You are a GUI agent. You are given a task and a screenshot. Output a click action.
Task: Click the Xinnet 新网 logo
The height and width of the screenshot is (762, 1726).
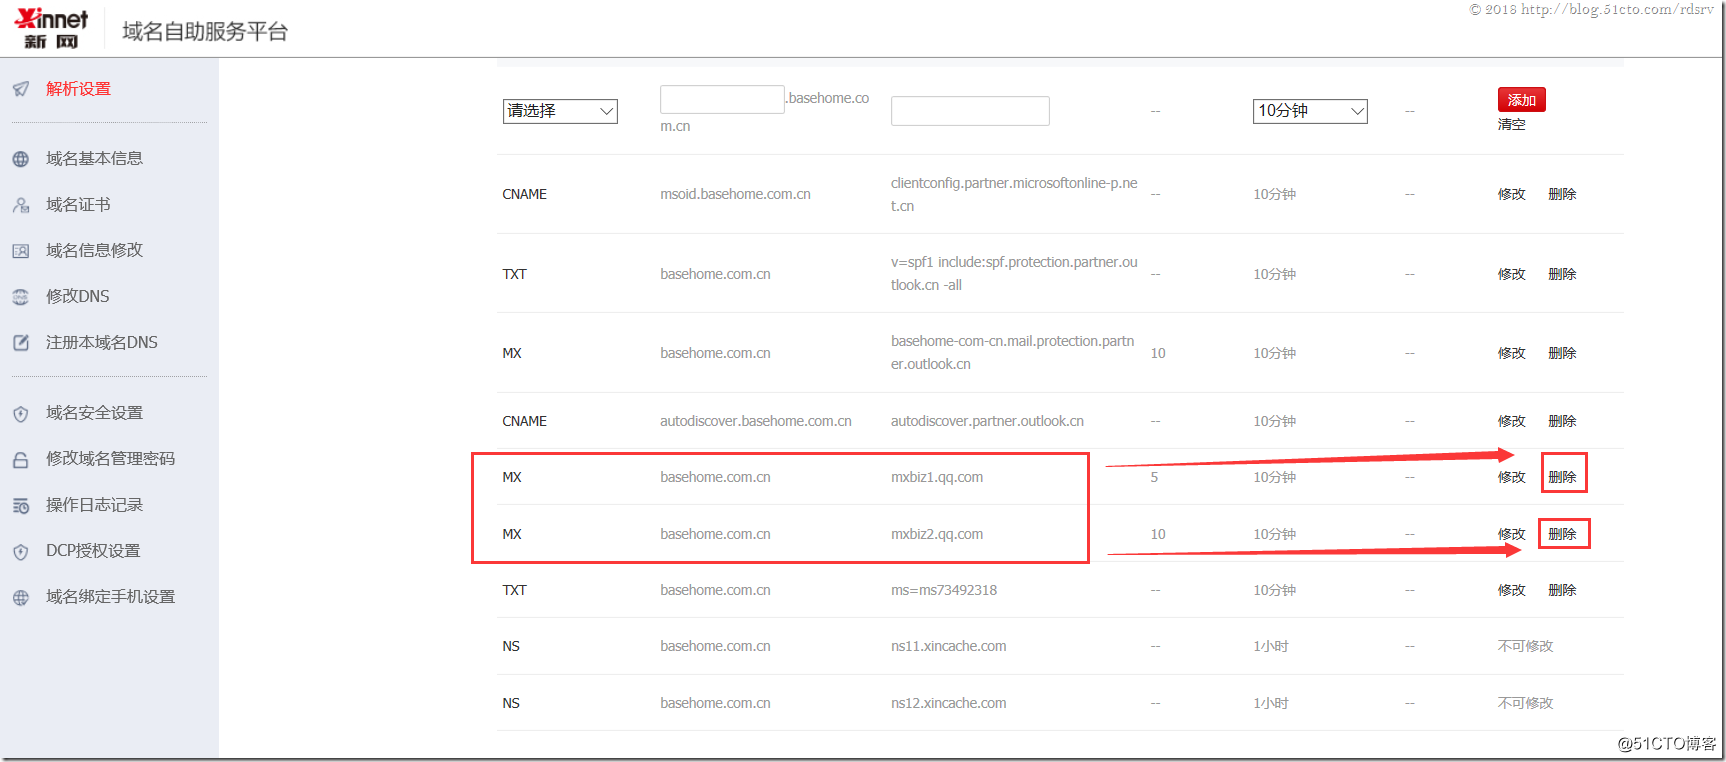click(51, 28)
